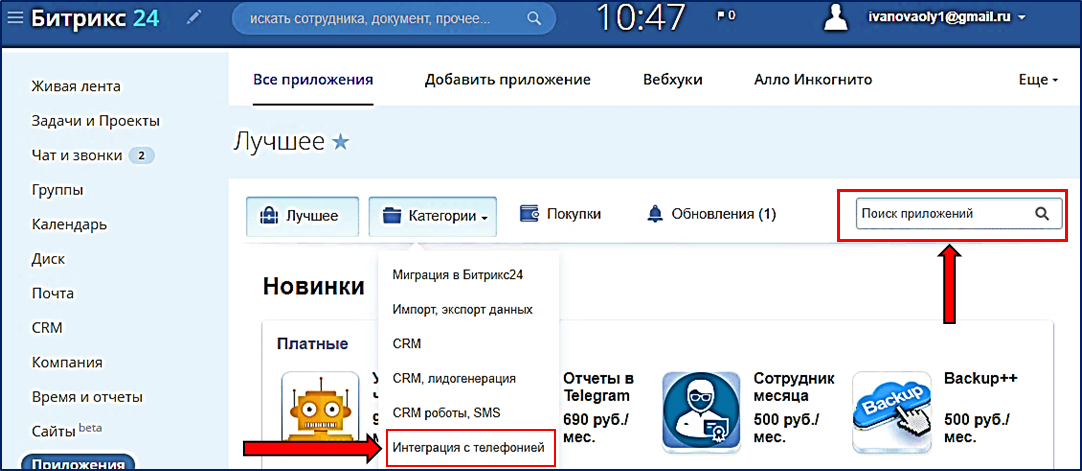Click the magnifier in Поиск приложений field
Viewport: 1082px width, 471px height.
[x=1042, y=214]
